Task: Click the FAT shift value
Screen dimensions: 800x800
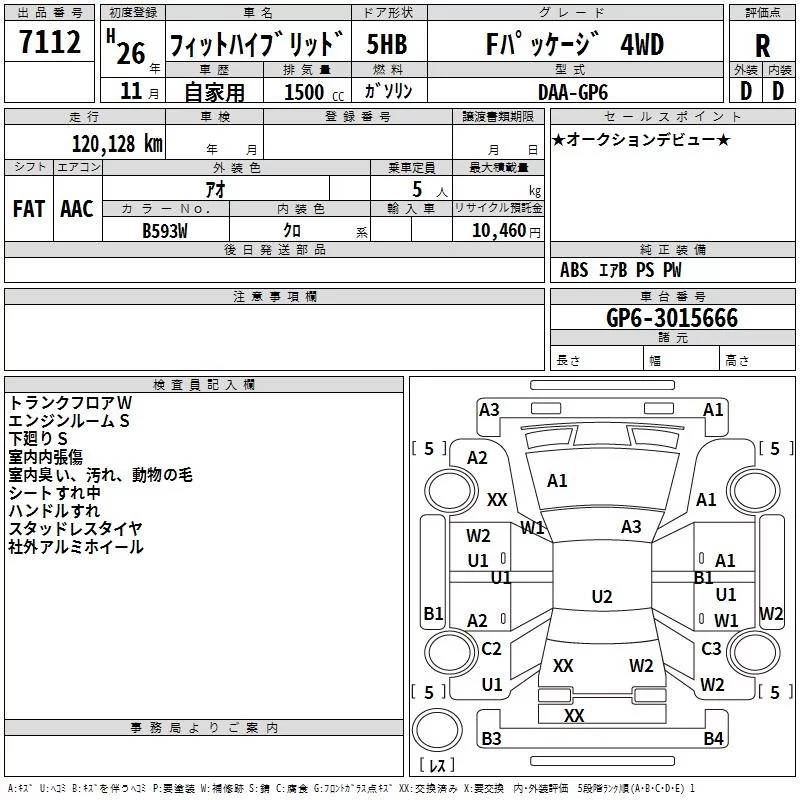Action: [x=29, y=209]
